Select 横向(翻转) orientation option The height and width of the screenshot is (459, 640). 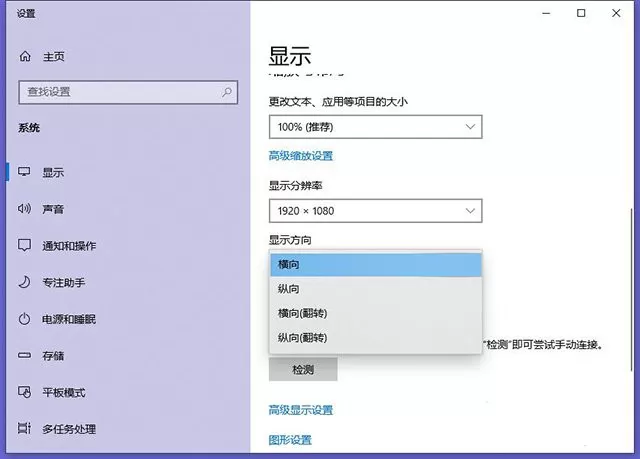pyautogui.click(x=376, y=313)
